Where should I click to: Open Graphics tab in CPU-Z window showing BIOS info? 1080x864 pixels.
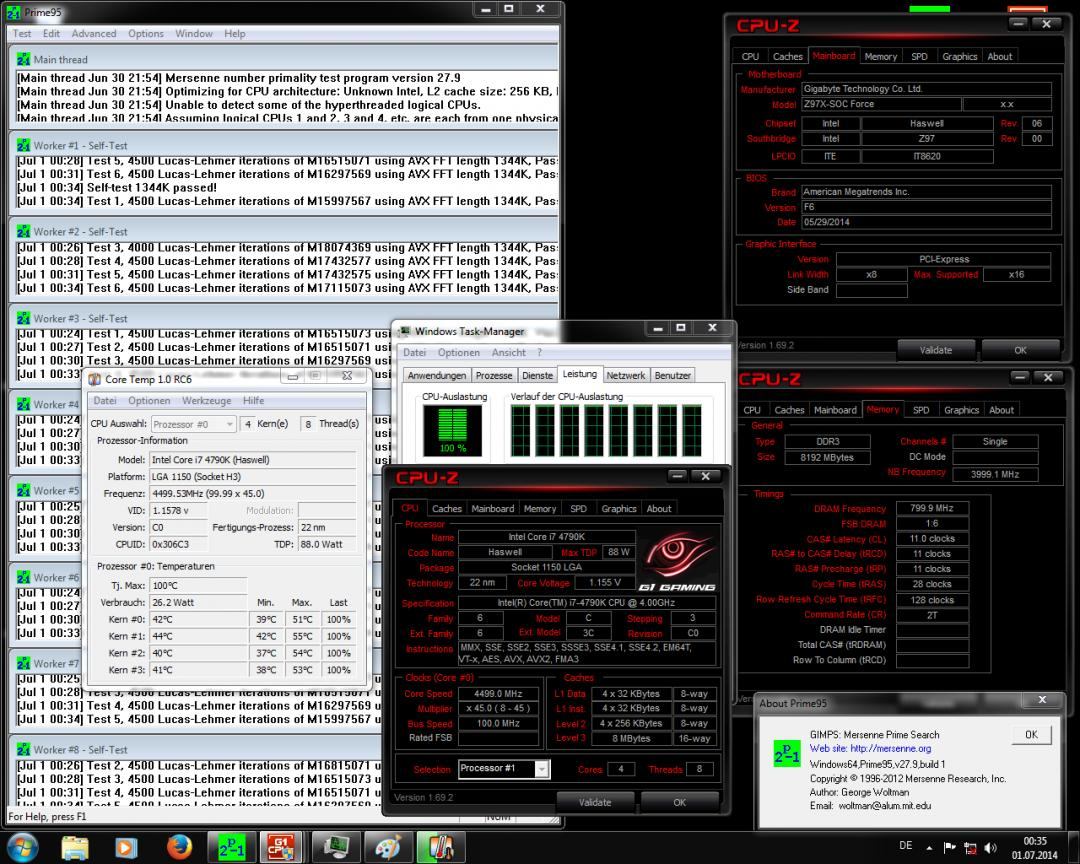coord(959,56)
